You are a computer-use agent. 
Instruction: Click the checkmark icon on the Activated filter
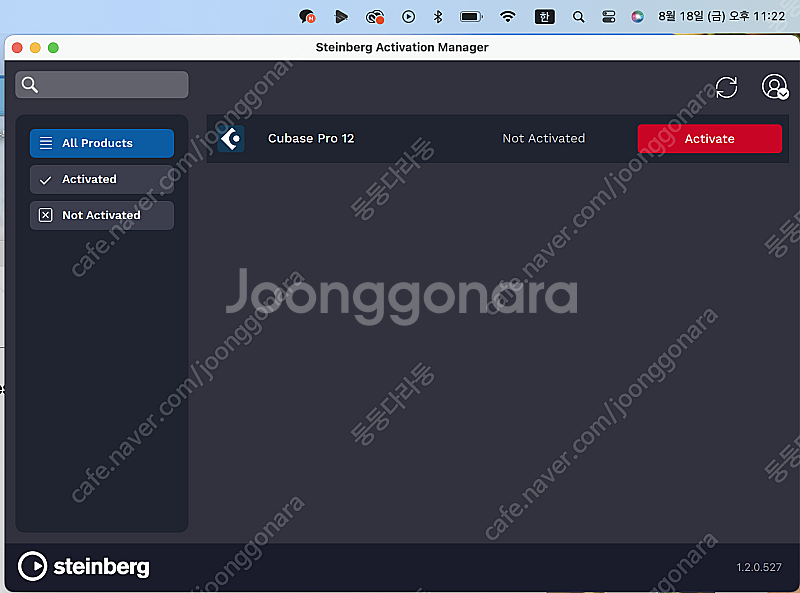pos(45,180)
